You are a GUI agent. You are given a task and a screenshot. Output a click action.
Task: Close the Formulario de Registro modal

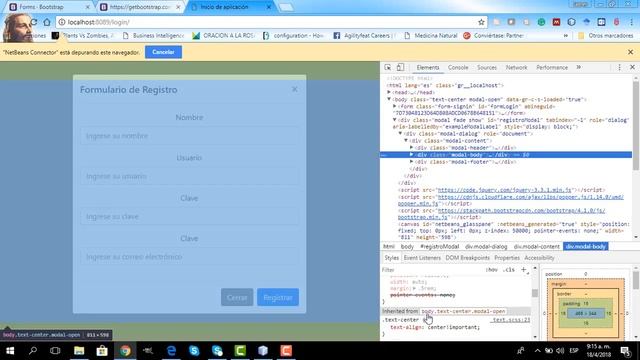pos(295,89)
